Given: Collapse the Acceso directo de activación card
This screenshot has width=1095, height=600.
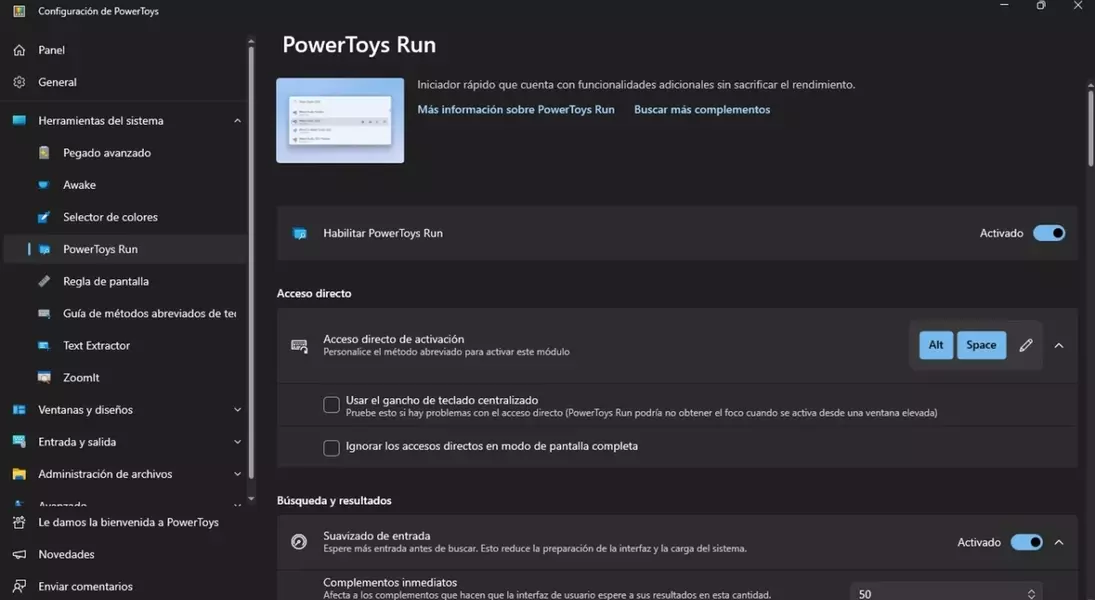Looking at the screenshot, I should coord(1059,345).
